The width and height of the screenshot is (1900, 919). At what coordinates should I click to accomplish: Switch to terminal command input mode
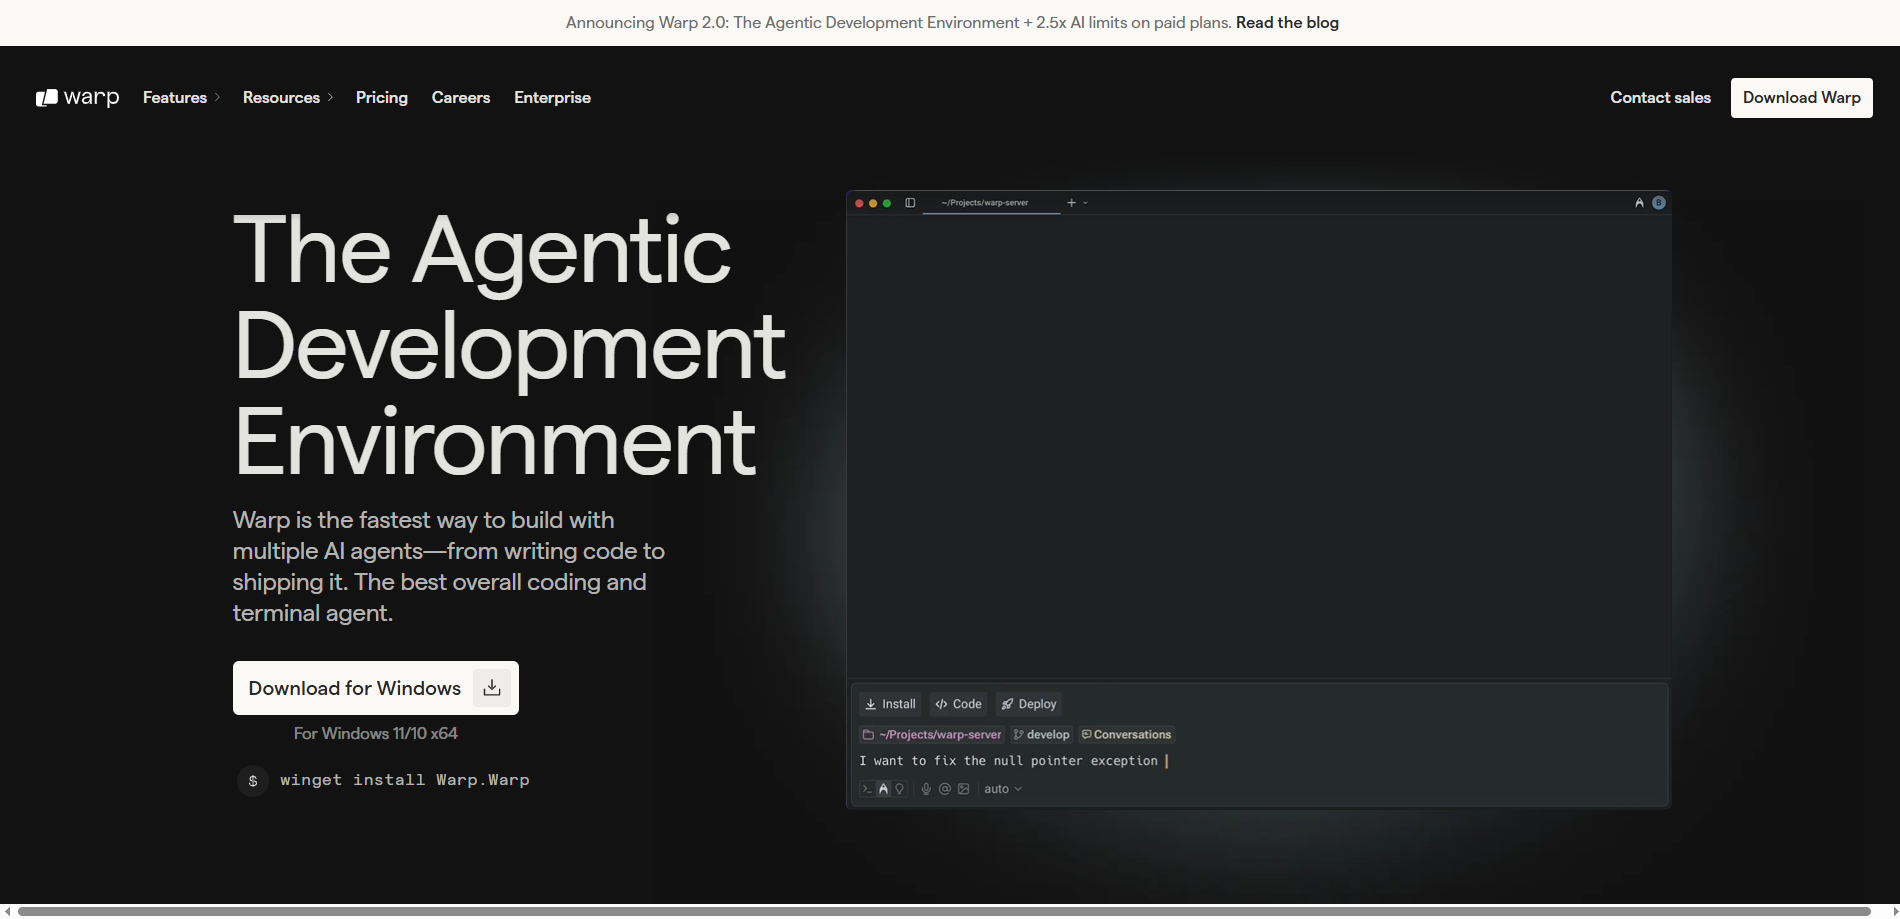click(867, 789)
